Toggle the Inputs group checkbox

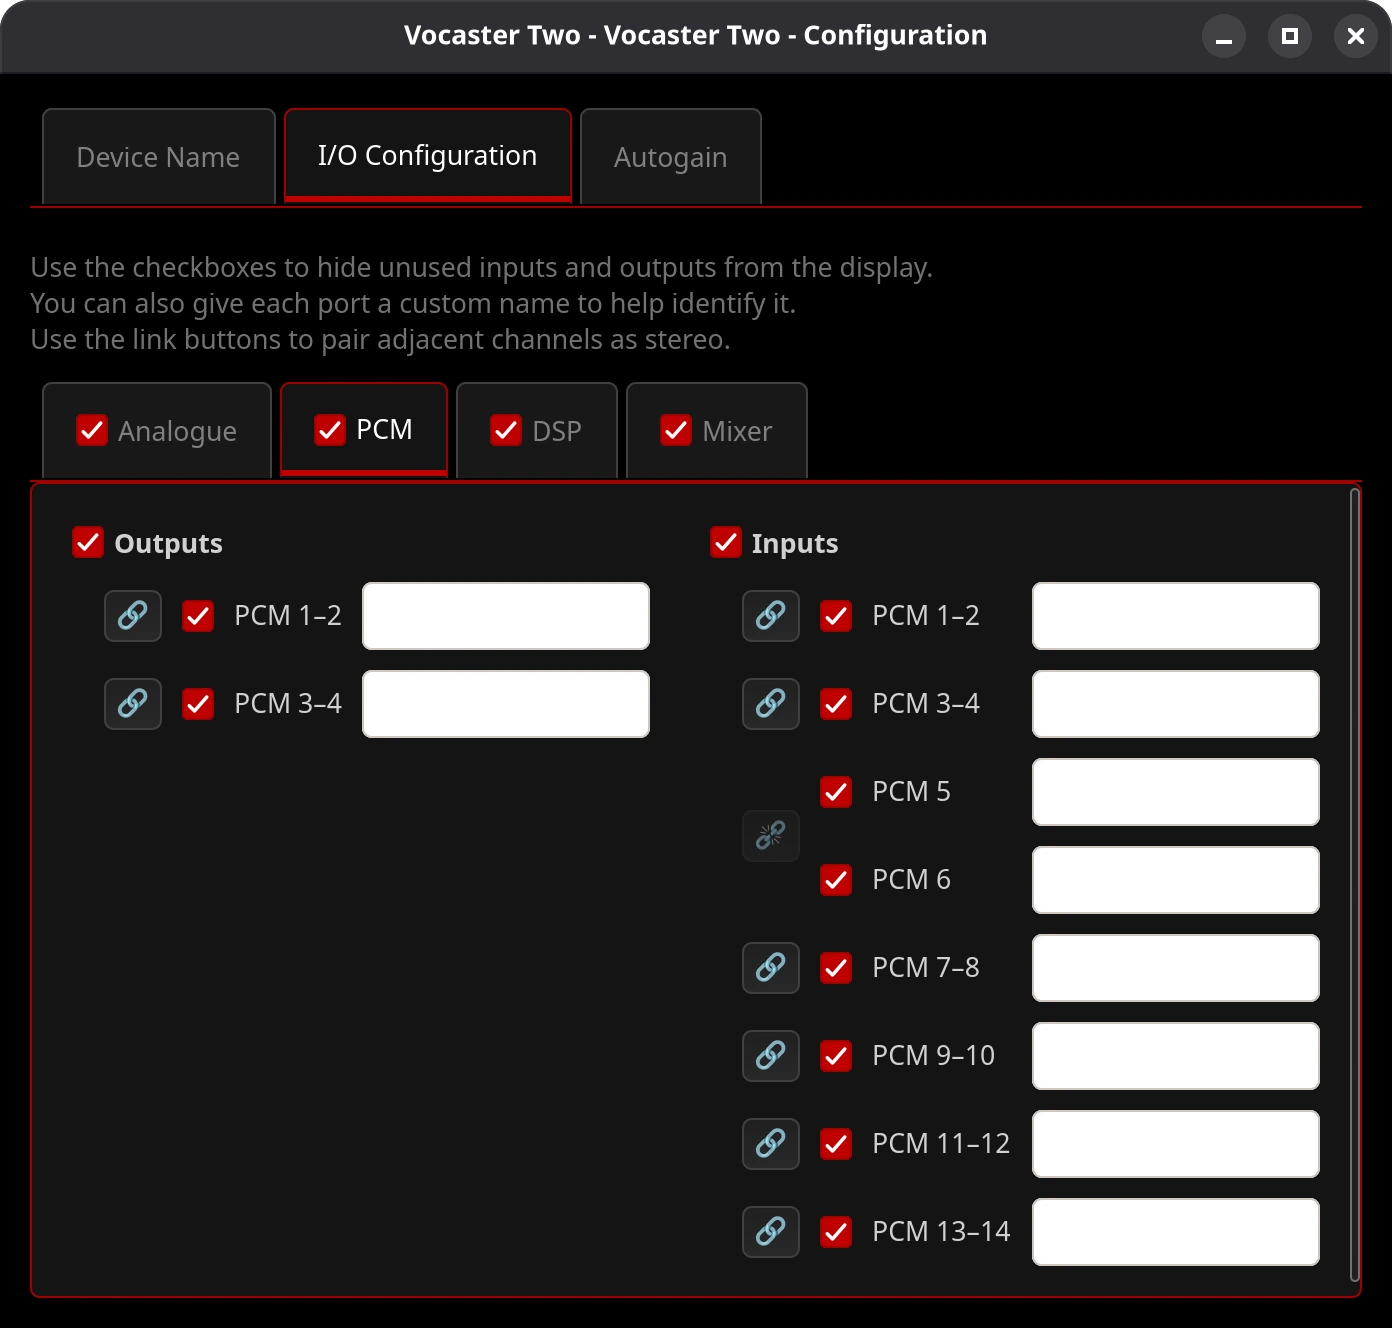[x=726, y=542]
